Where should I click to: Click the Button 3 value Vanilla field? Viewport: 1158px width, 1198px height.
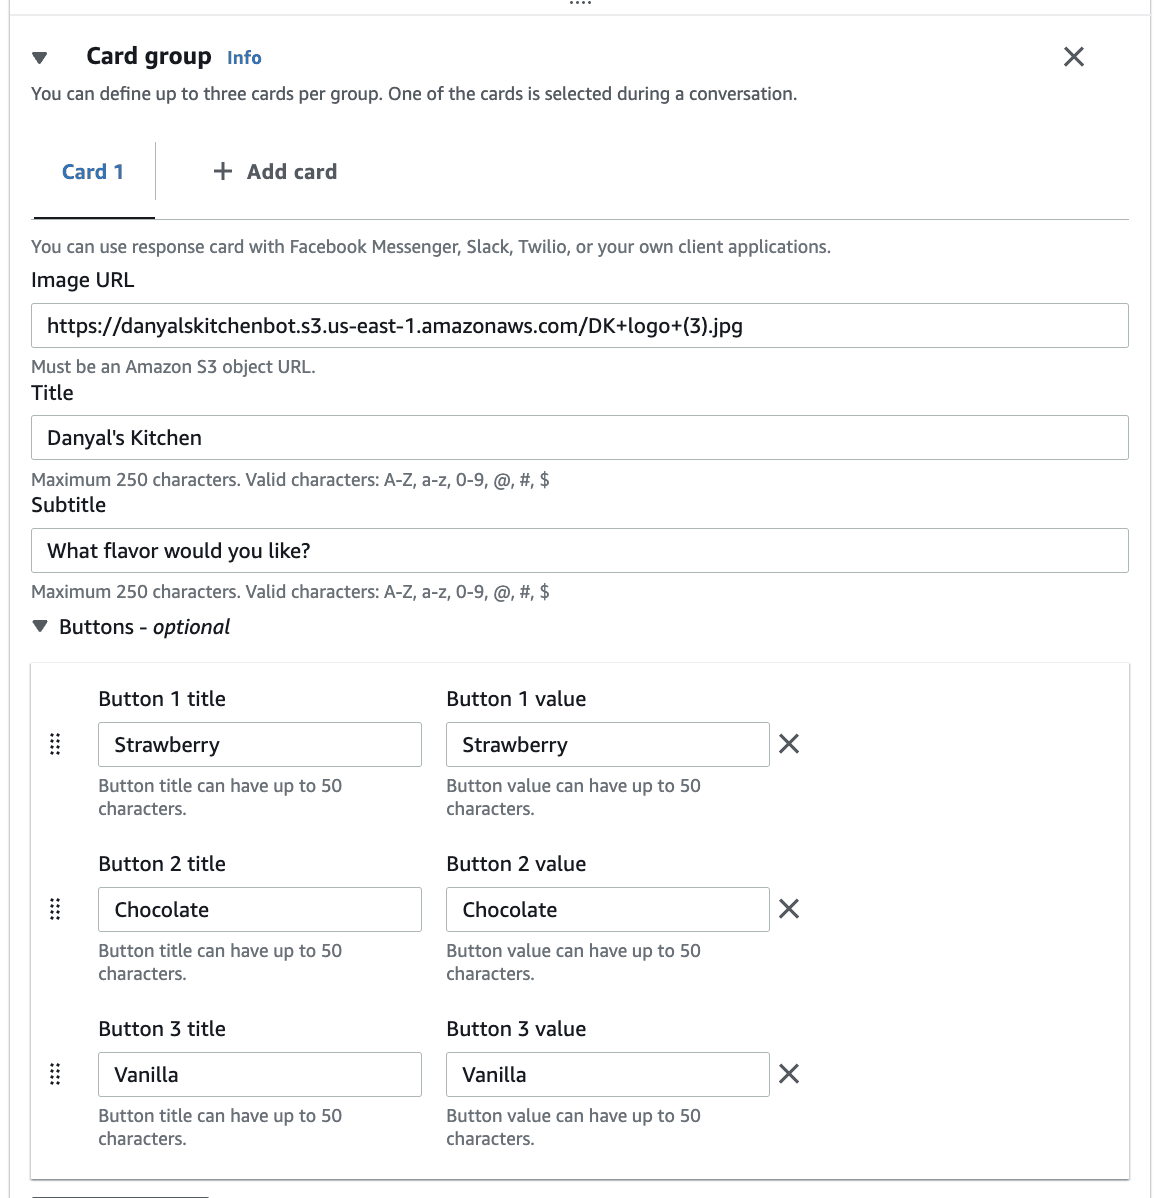click(x=608, y=1075)
